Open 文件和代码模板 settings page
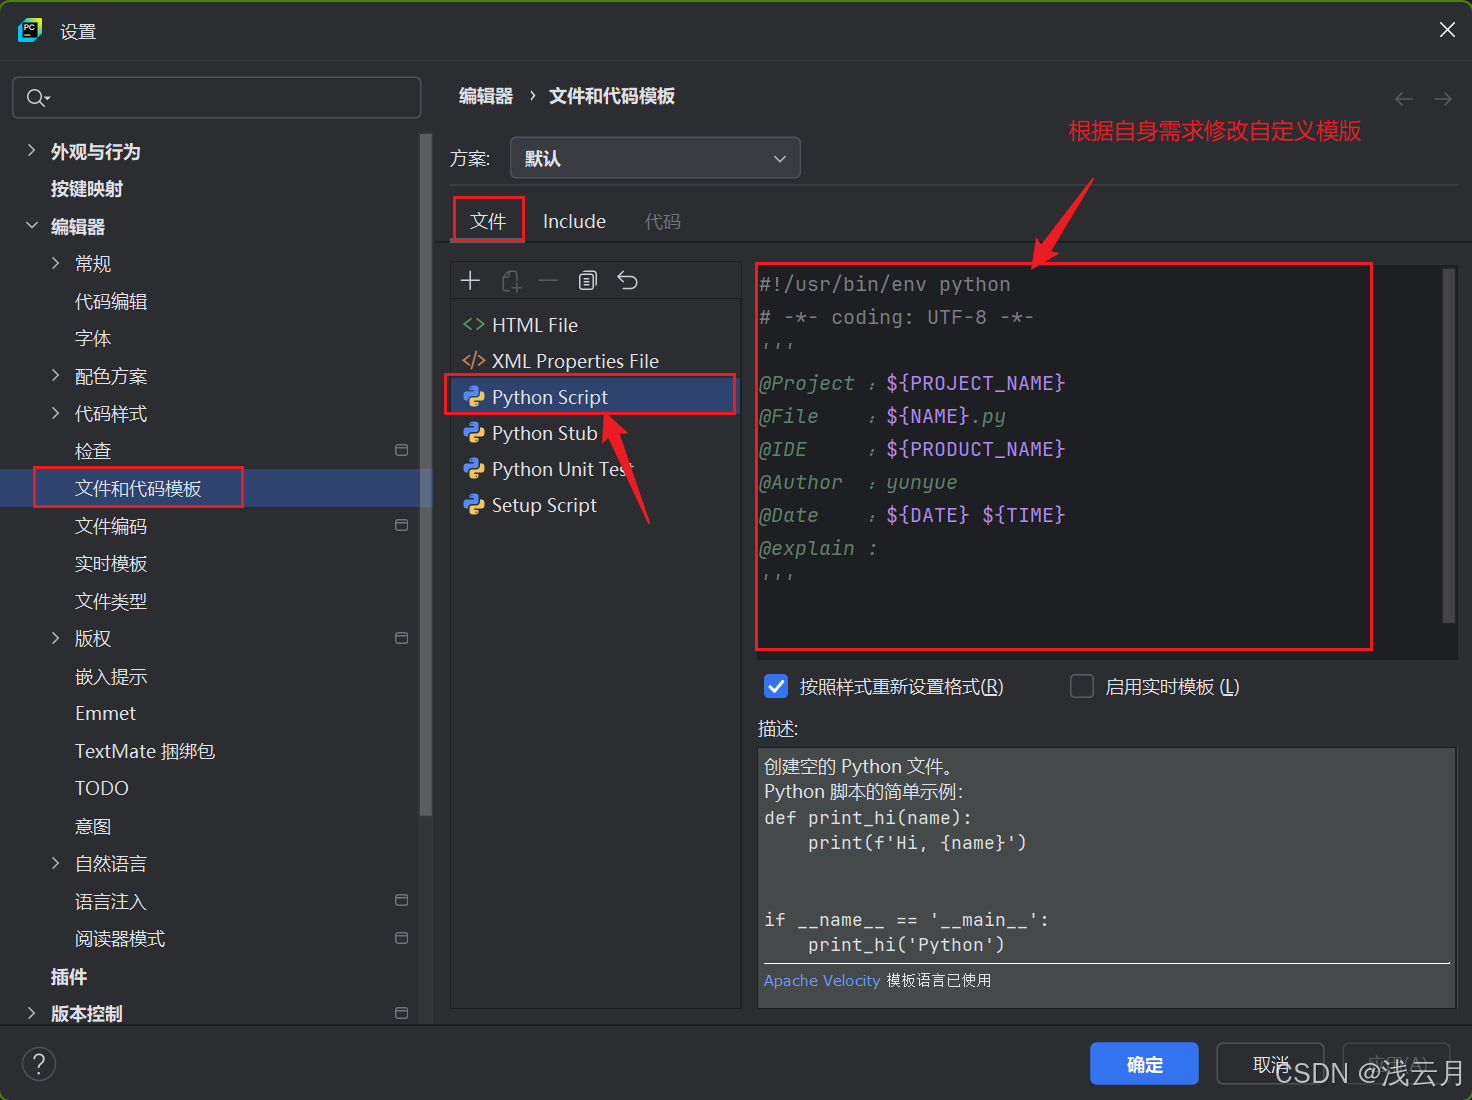 [x=138, y=488]
